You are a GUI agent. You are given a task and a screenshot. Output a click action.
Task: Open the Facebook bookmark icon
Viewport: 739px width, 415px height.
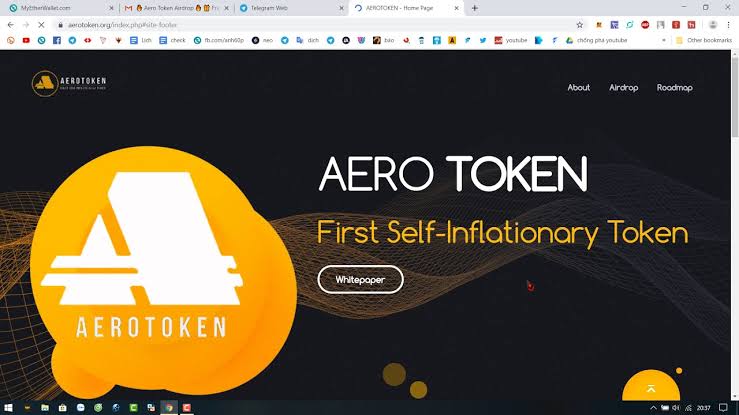click(x=57, y=41)
